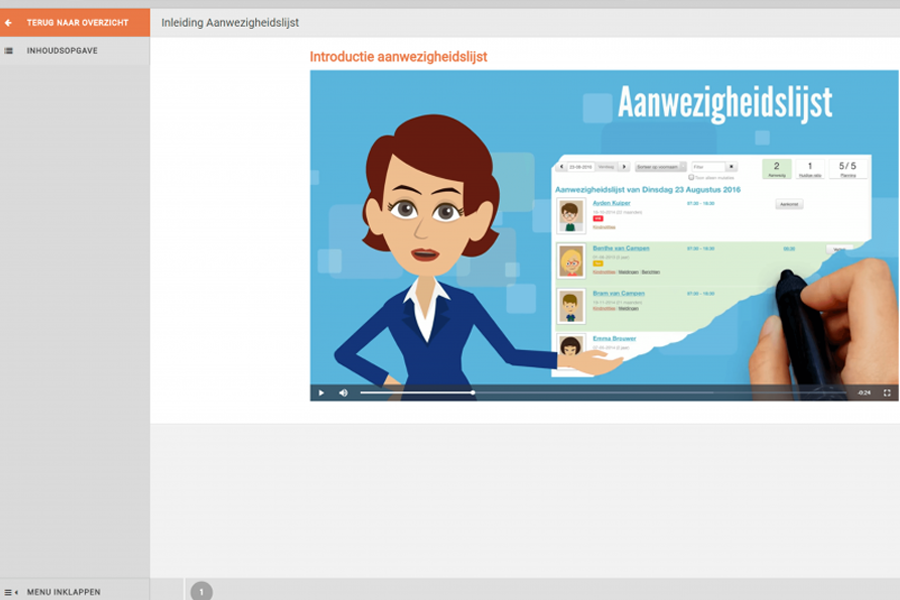Go to page 1 indicator
The height and width of the screenshot is (600, 900).
[x=201, y=592]
